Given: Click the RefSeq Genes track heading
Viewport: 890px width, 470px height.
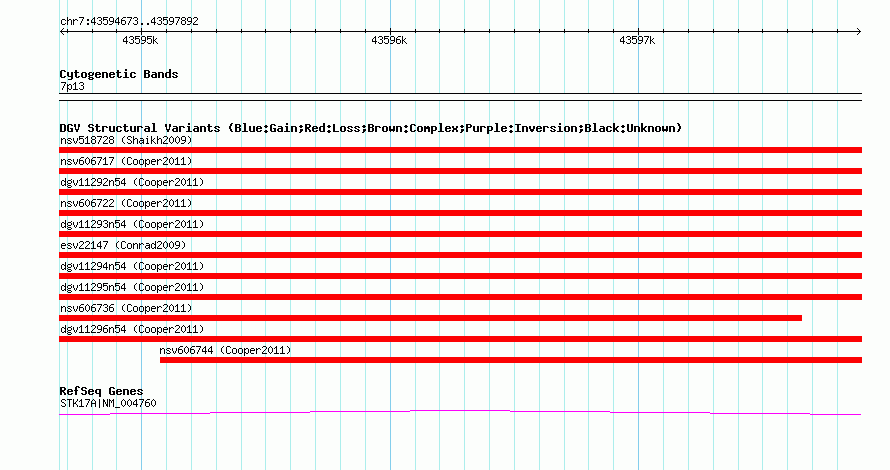Looking at the screenshot, I should [x=101, y=391].
